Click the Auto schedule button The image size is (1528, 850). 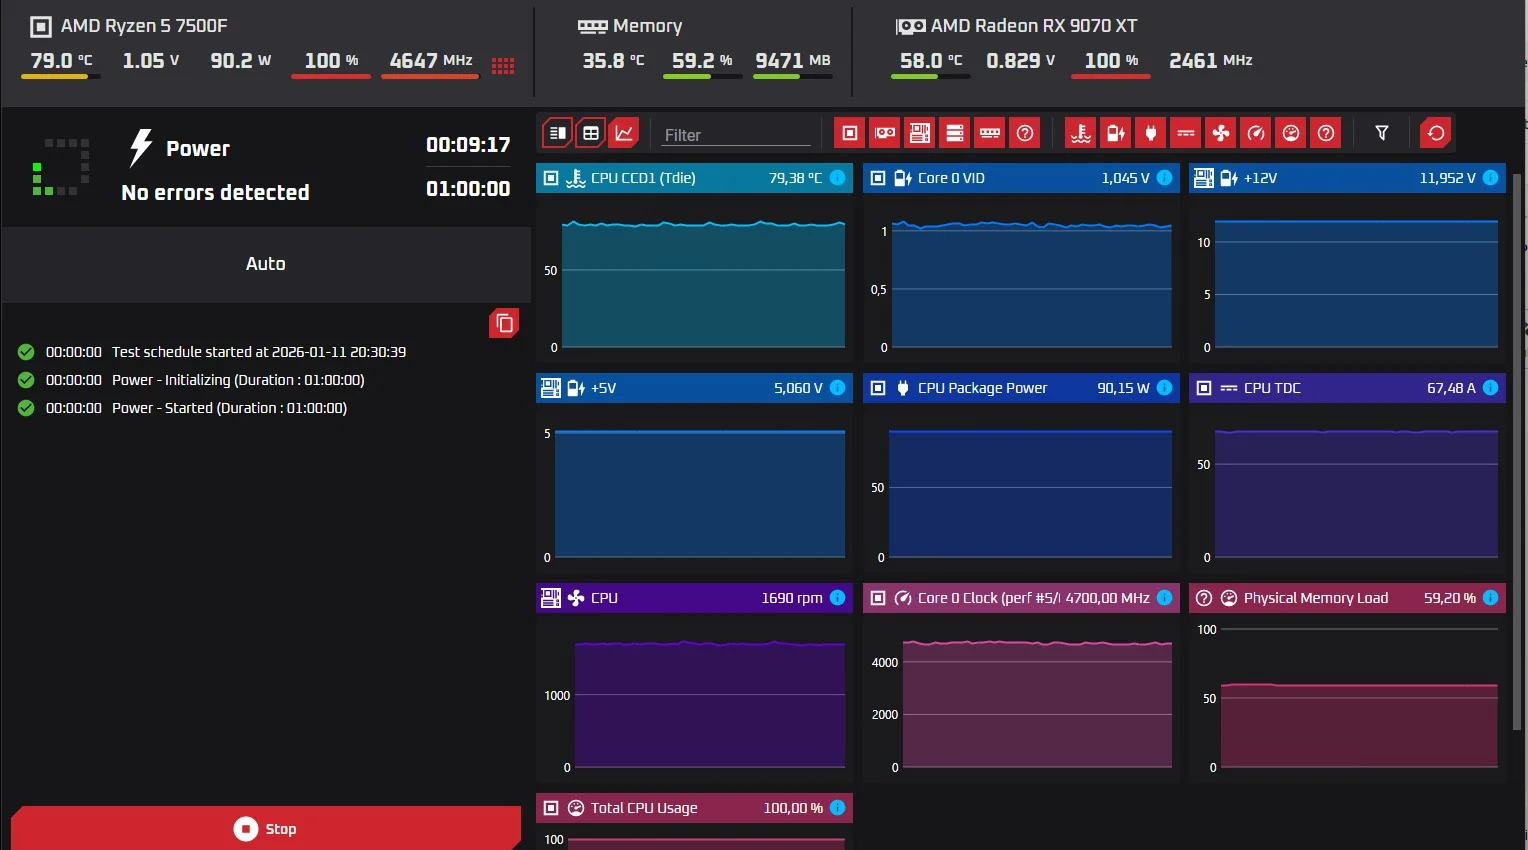[265, 264]
